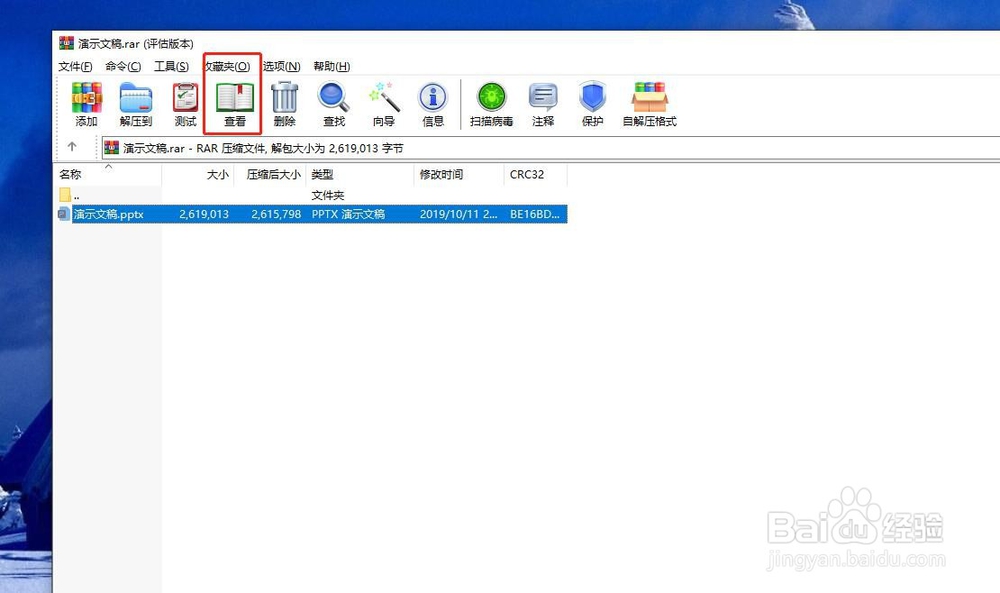The height and width of the screenshot is (593, 1000).
Task: Open the View (查看) book icon
Action: [x=235, y=104]
